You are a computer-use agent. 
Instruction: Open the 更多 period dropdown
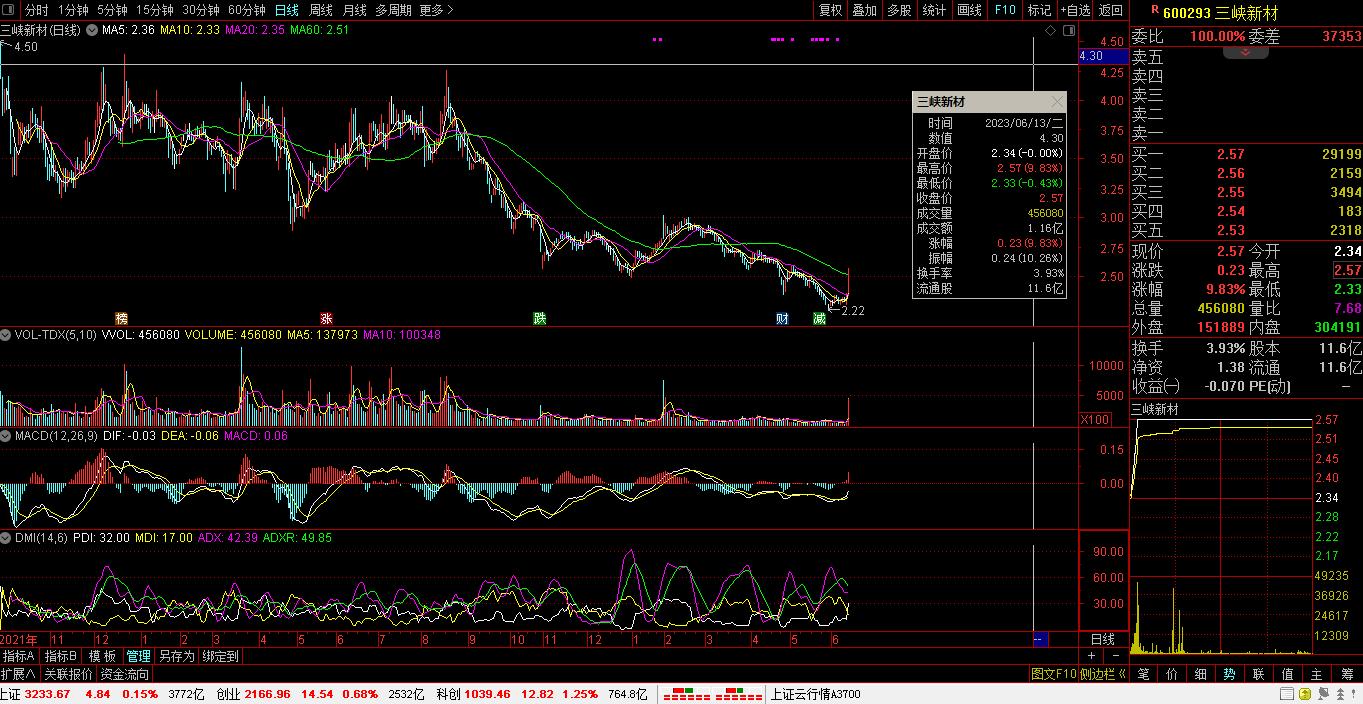pyautogui.click(x=435, y=10)
